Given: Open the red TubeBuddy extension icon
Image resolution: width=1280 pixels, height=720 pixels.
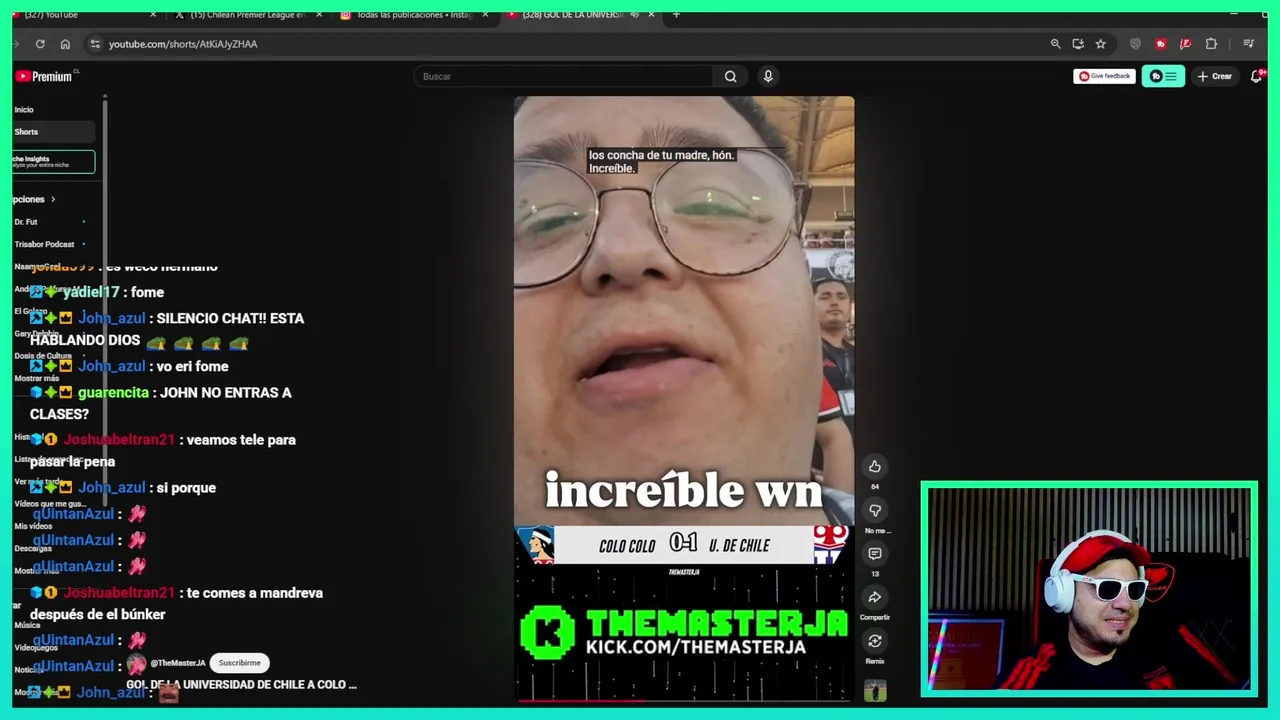Looking at the screenshot, I should [x=1160, y=44].
